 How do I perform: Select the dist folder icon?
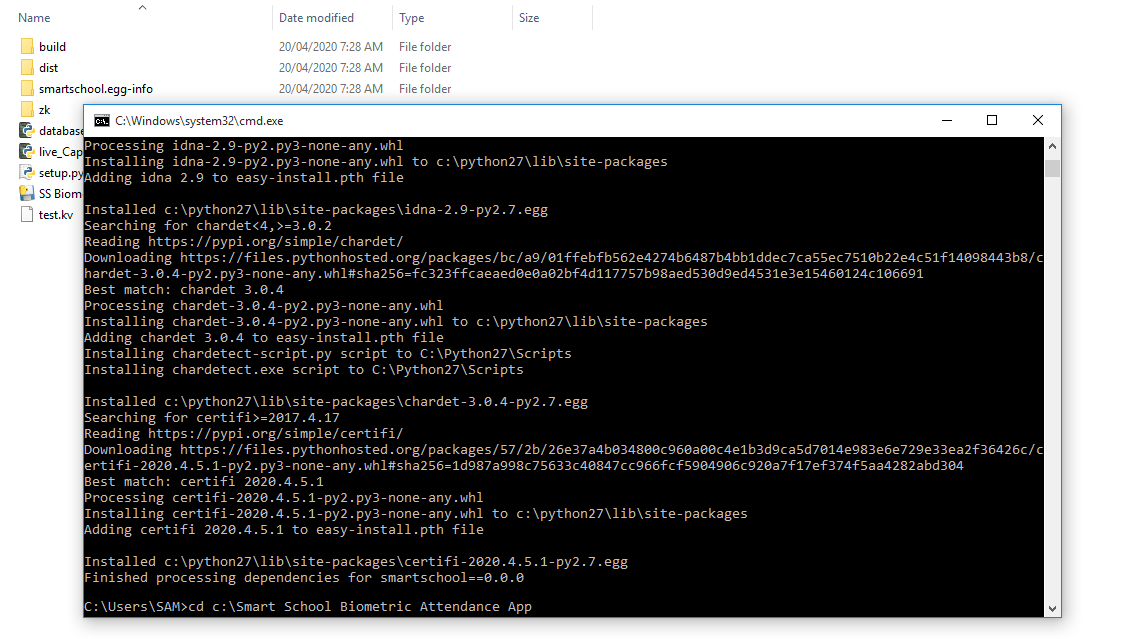point(27,68)
